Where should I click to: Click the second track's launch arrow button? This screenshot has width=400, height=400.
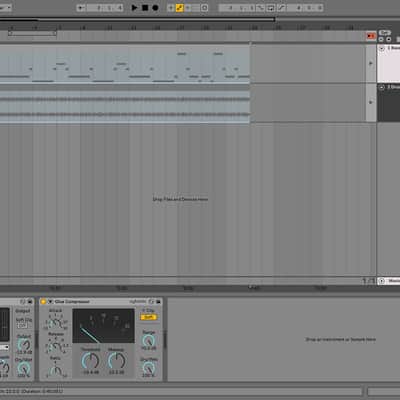point(371,102)
